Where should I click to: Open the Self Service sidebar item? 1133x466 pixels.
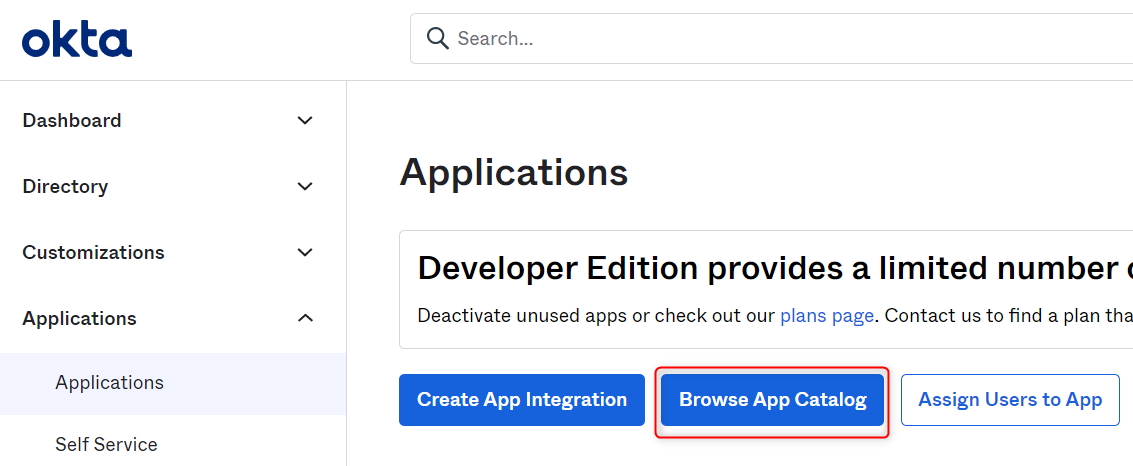(x=106, y=444)
